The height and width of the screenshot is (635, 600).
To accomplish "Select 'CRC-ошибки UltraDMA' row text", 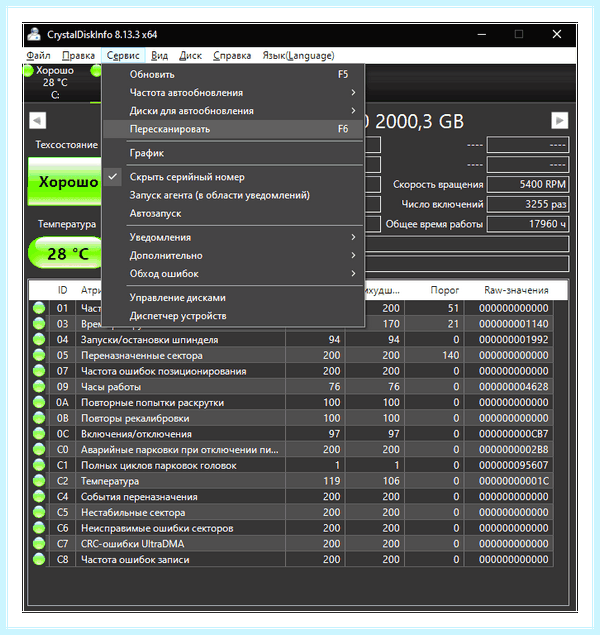I will 132,544.
